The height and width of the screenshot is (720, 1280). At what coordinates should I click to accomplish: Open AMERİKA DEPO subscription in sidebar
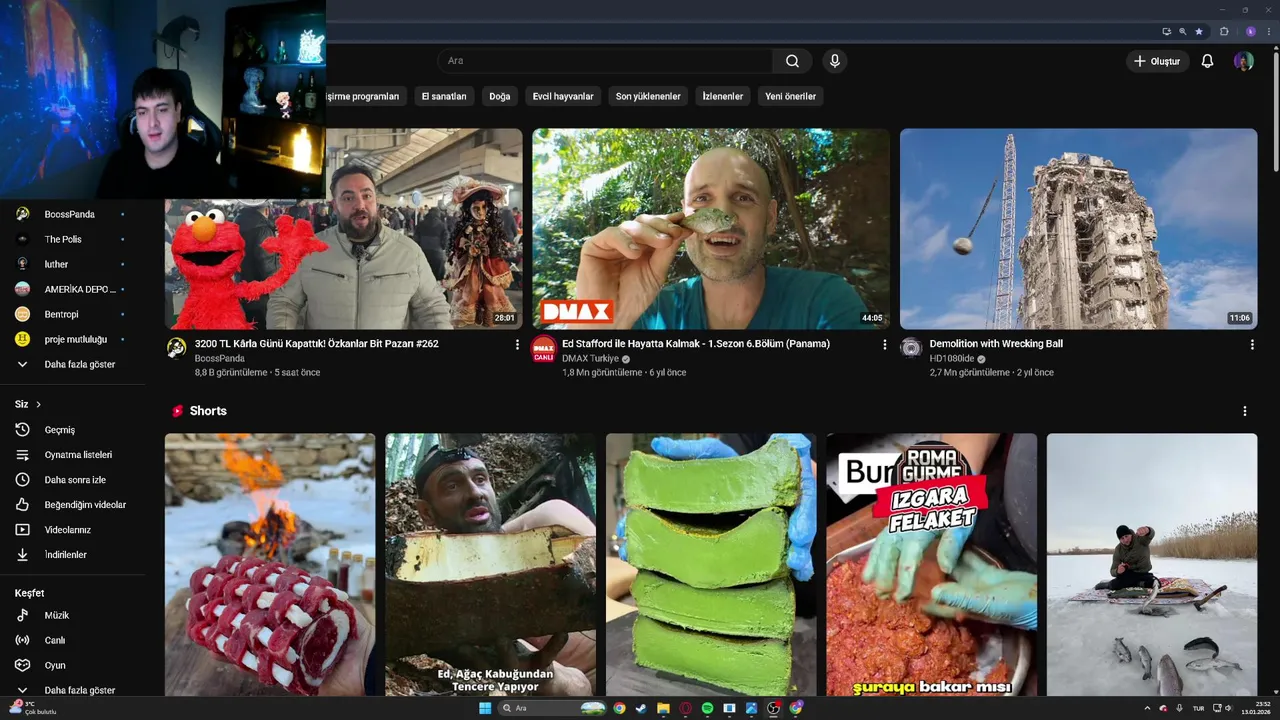tap(72, 289)
